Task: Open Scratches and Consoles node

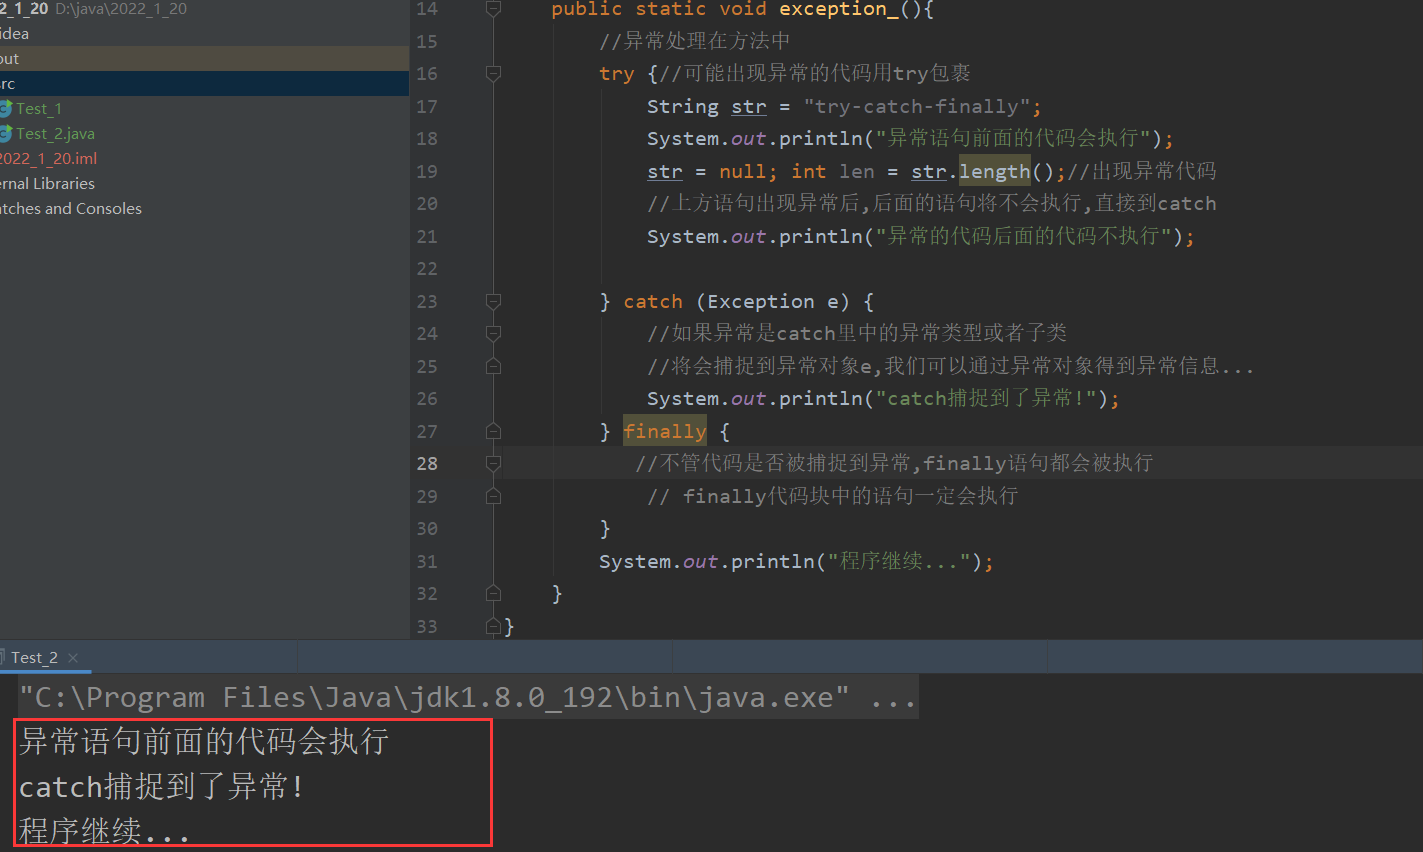Action: pyautogui.click(x=70, y=208)
